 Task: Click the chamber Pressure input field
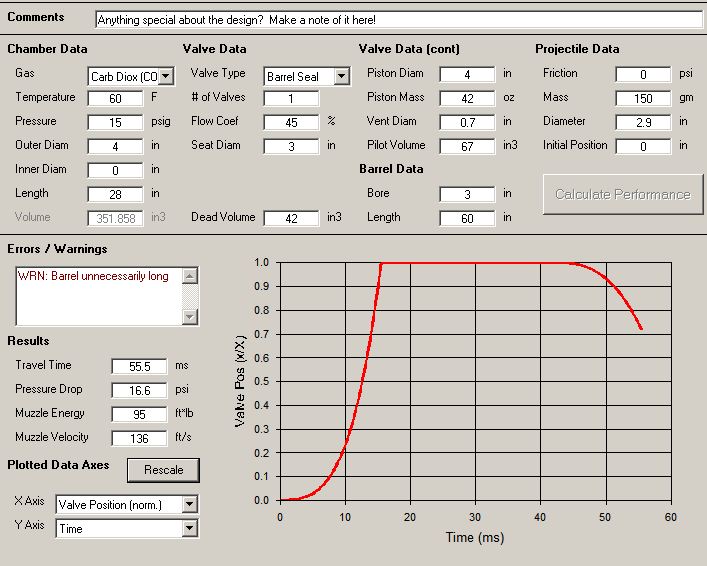[x=115, y=122]
